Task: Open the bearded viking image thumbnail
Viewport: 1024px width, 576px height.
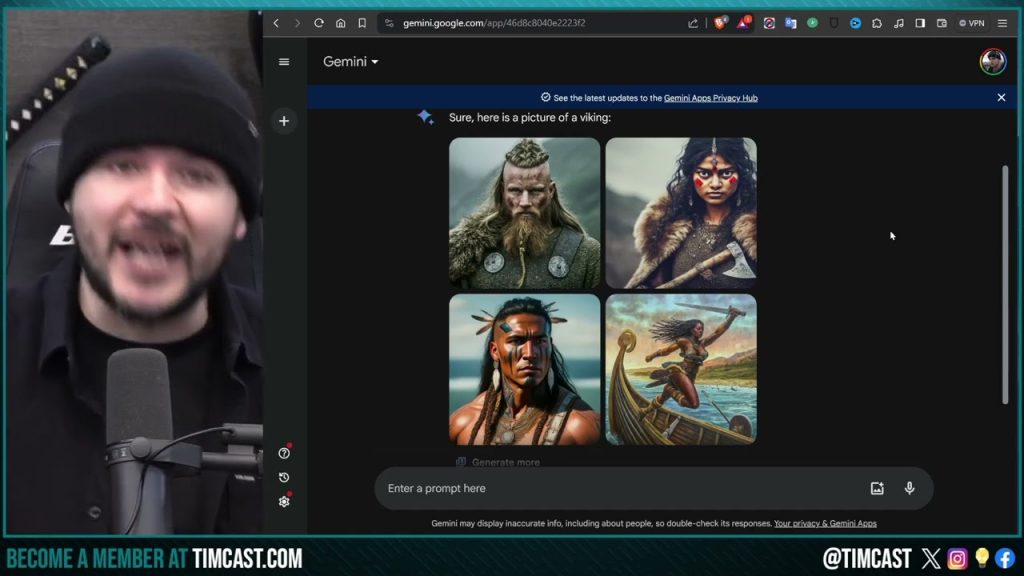Action: click(x=524, y=213)
